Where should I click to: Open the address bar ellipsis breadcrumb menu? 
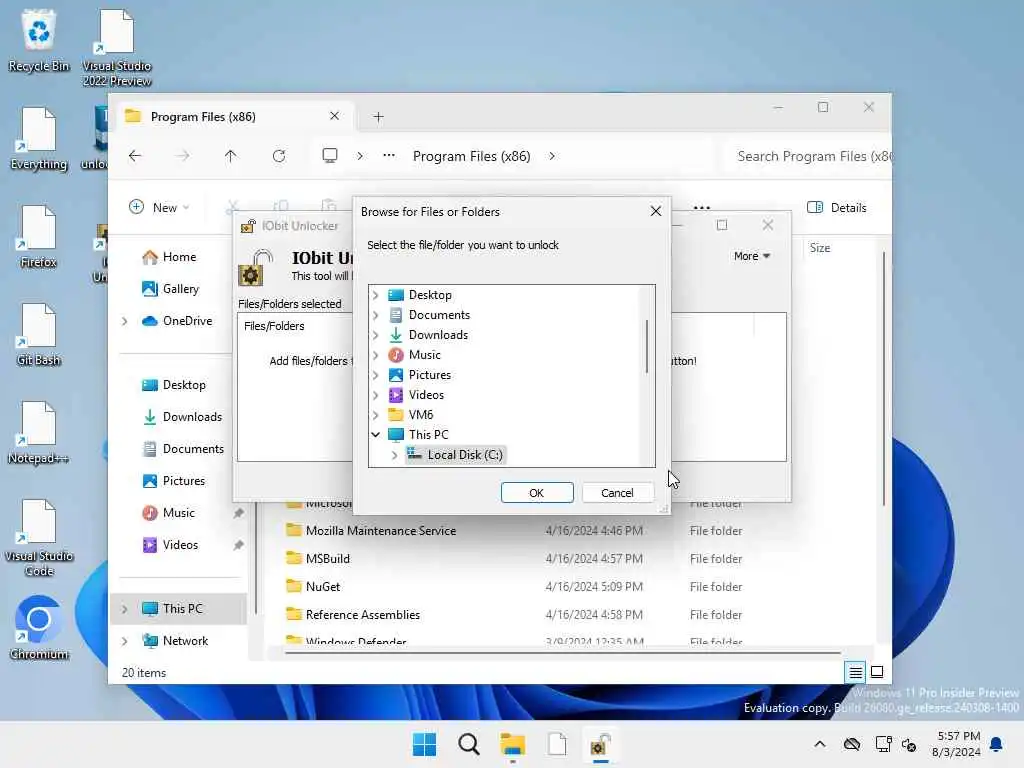pyautogui.click(x=389, y=156)
